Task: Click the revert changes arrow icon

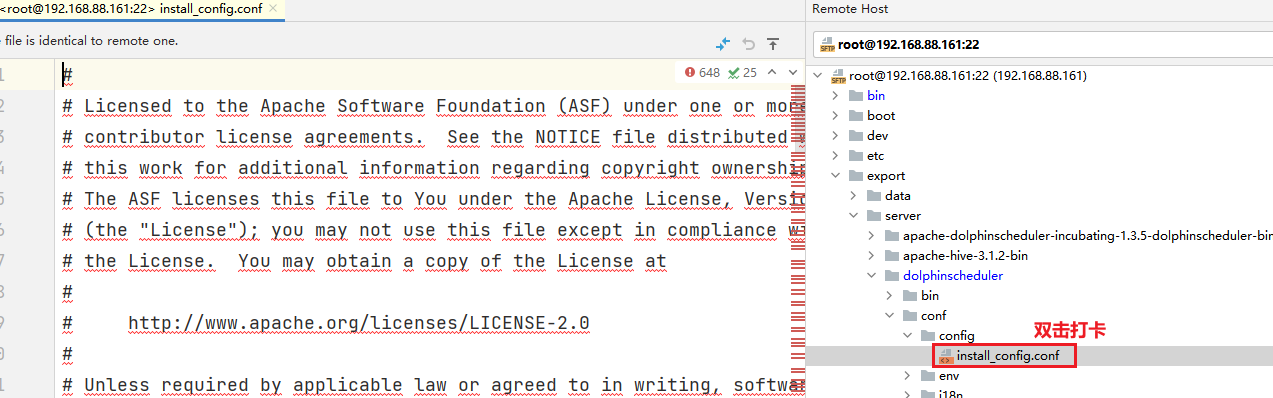Action: pyautogui.click(x=748, y=44)
